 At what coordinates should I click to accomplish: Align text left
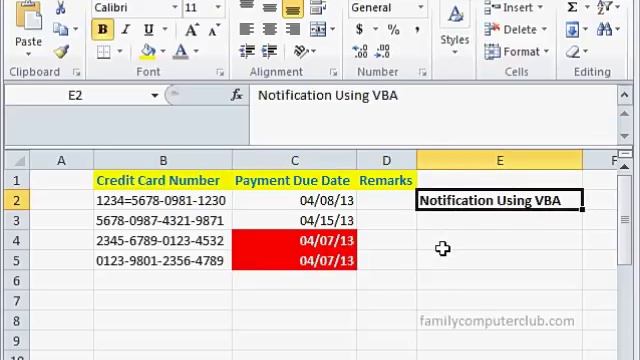click(x=247, y=29)
